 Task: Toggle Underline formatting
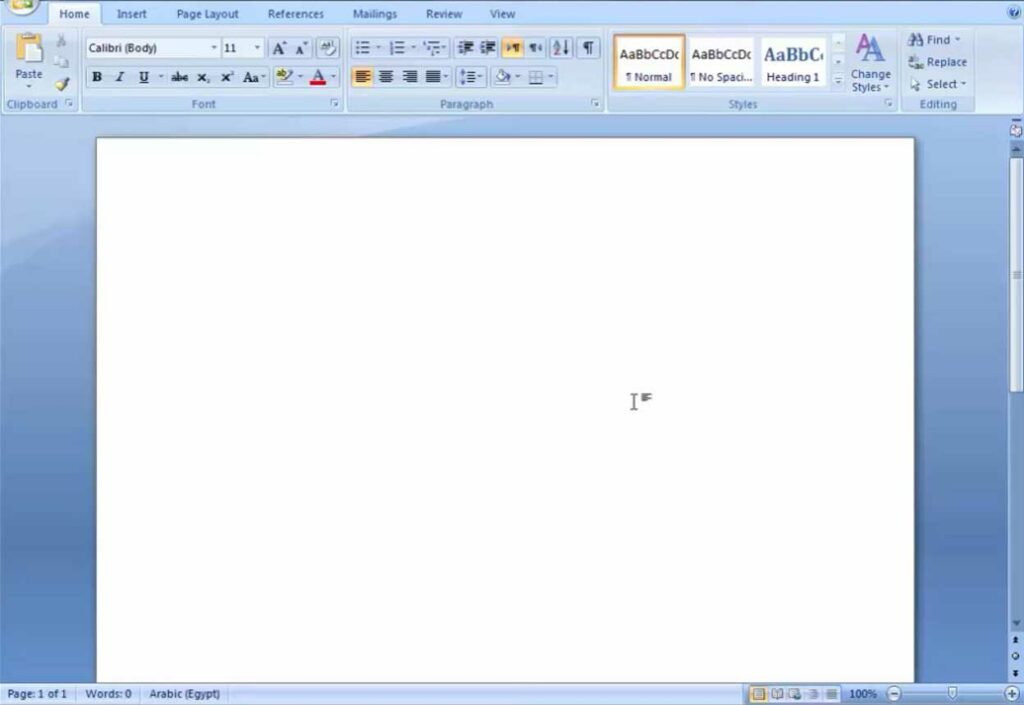143,77
